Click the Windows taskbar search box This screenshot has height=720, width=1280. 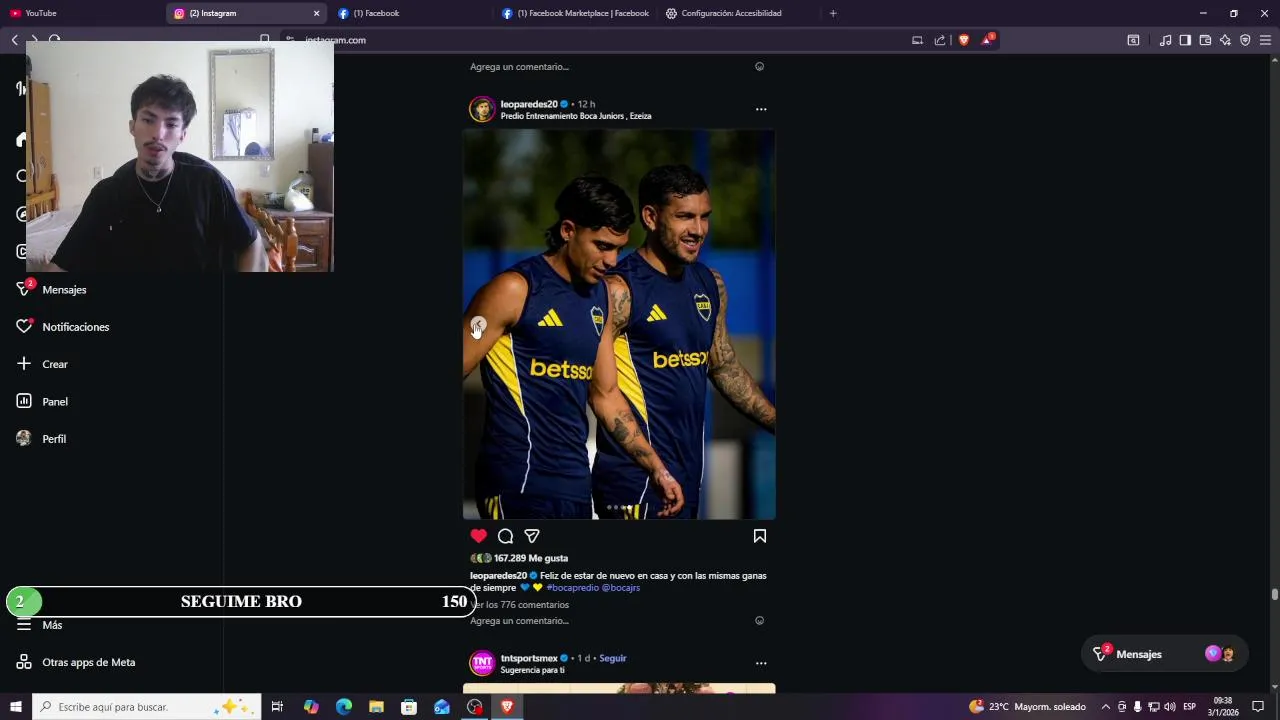click(x=148, y=707)
